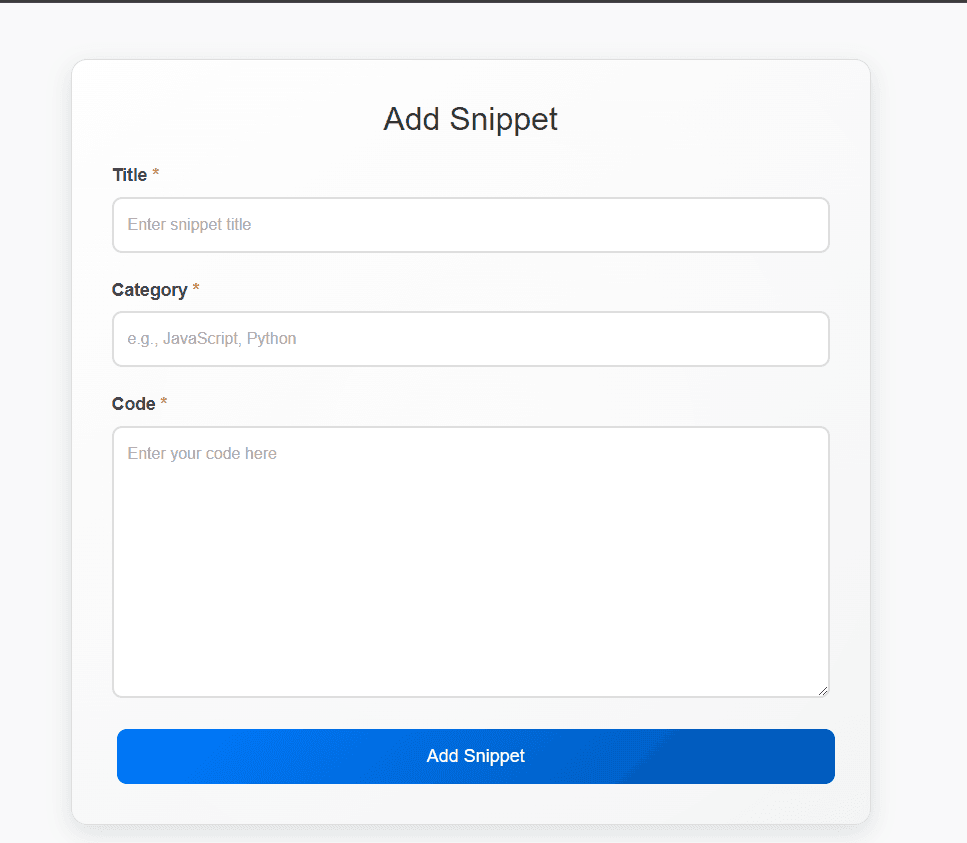Click empty card area beneath the blue button
The width and height of the screenshot is (967, 843).
470,804
